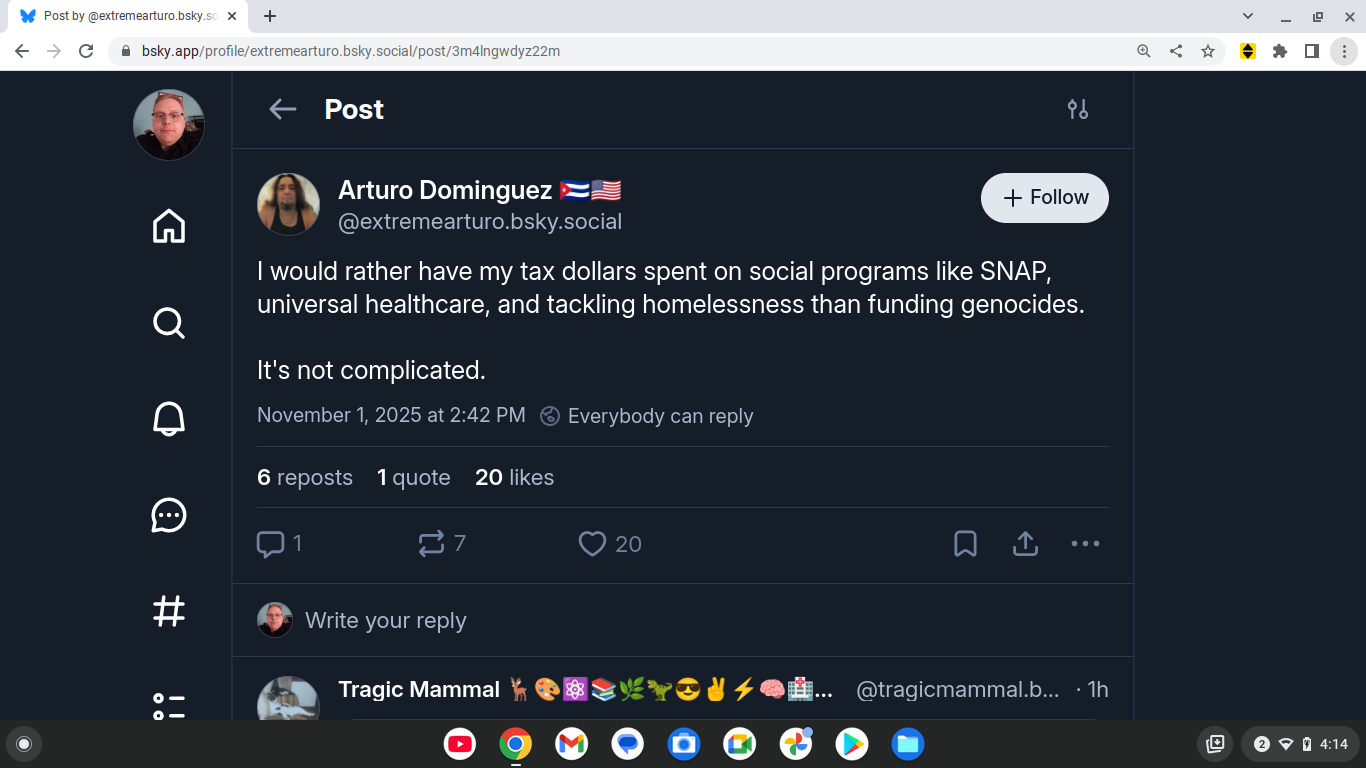Bookmark the post by Arturo Dominguez
Screen dimensions: 1366x768
(965, 544)
